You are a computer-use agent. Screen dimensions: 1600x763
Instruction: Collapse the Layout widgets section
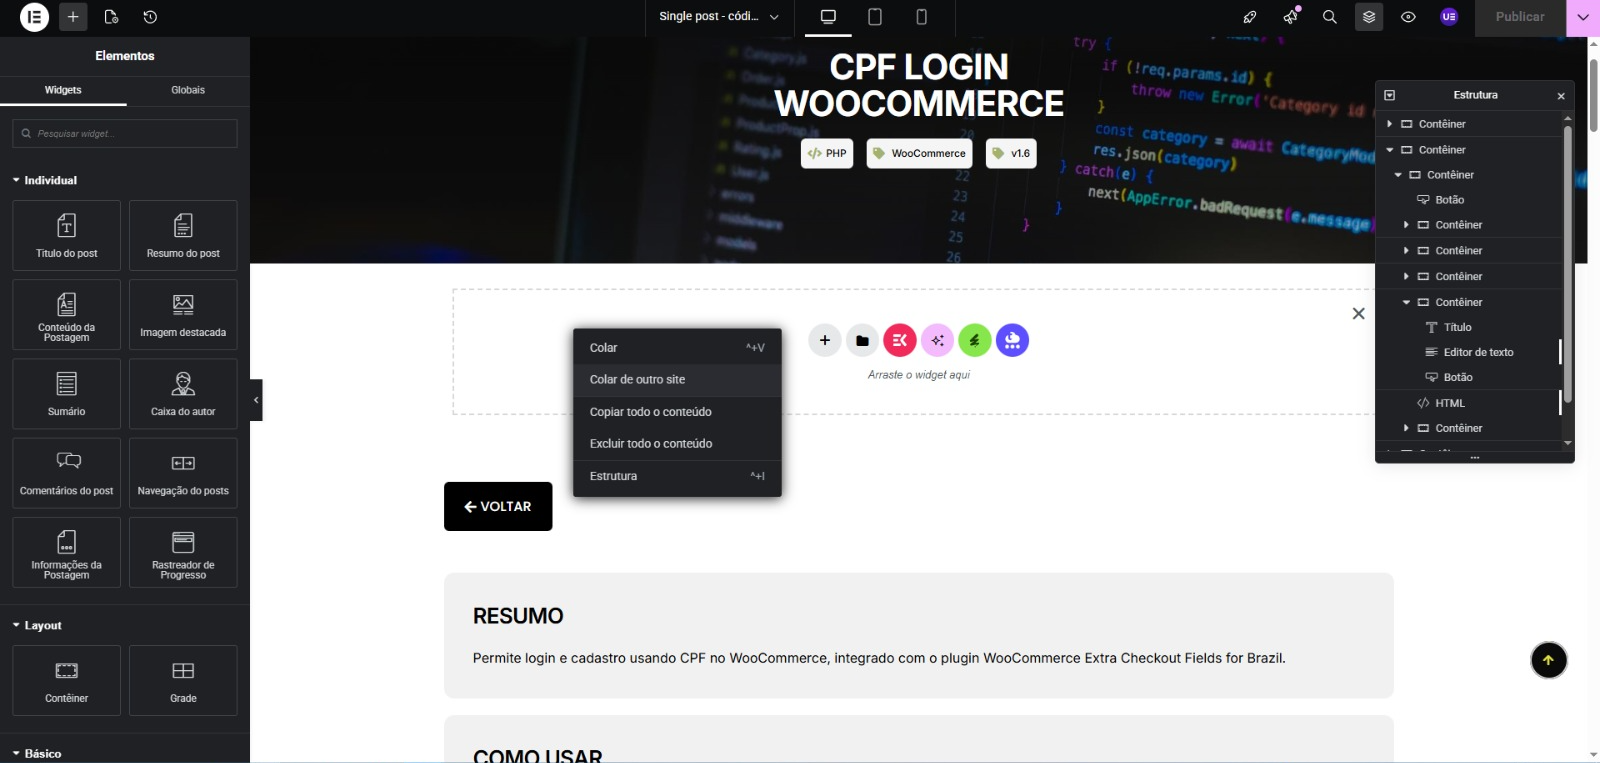tap(37, 625)
